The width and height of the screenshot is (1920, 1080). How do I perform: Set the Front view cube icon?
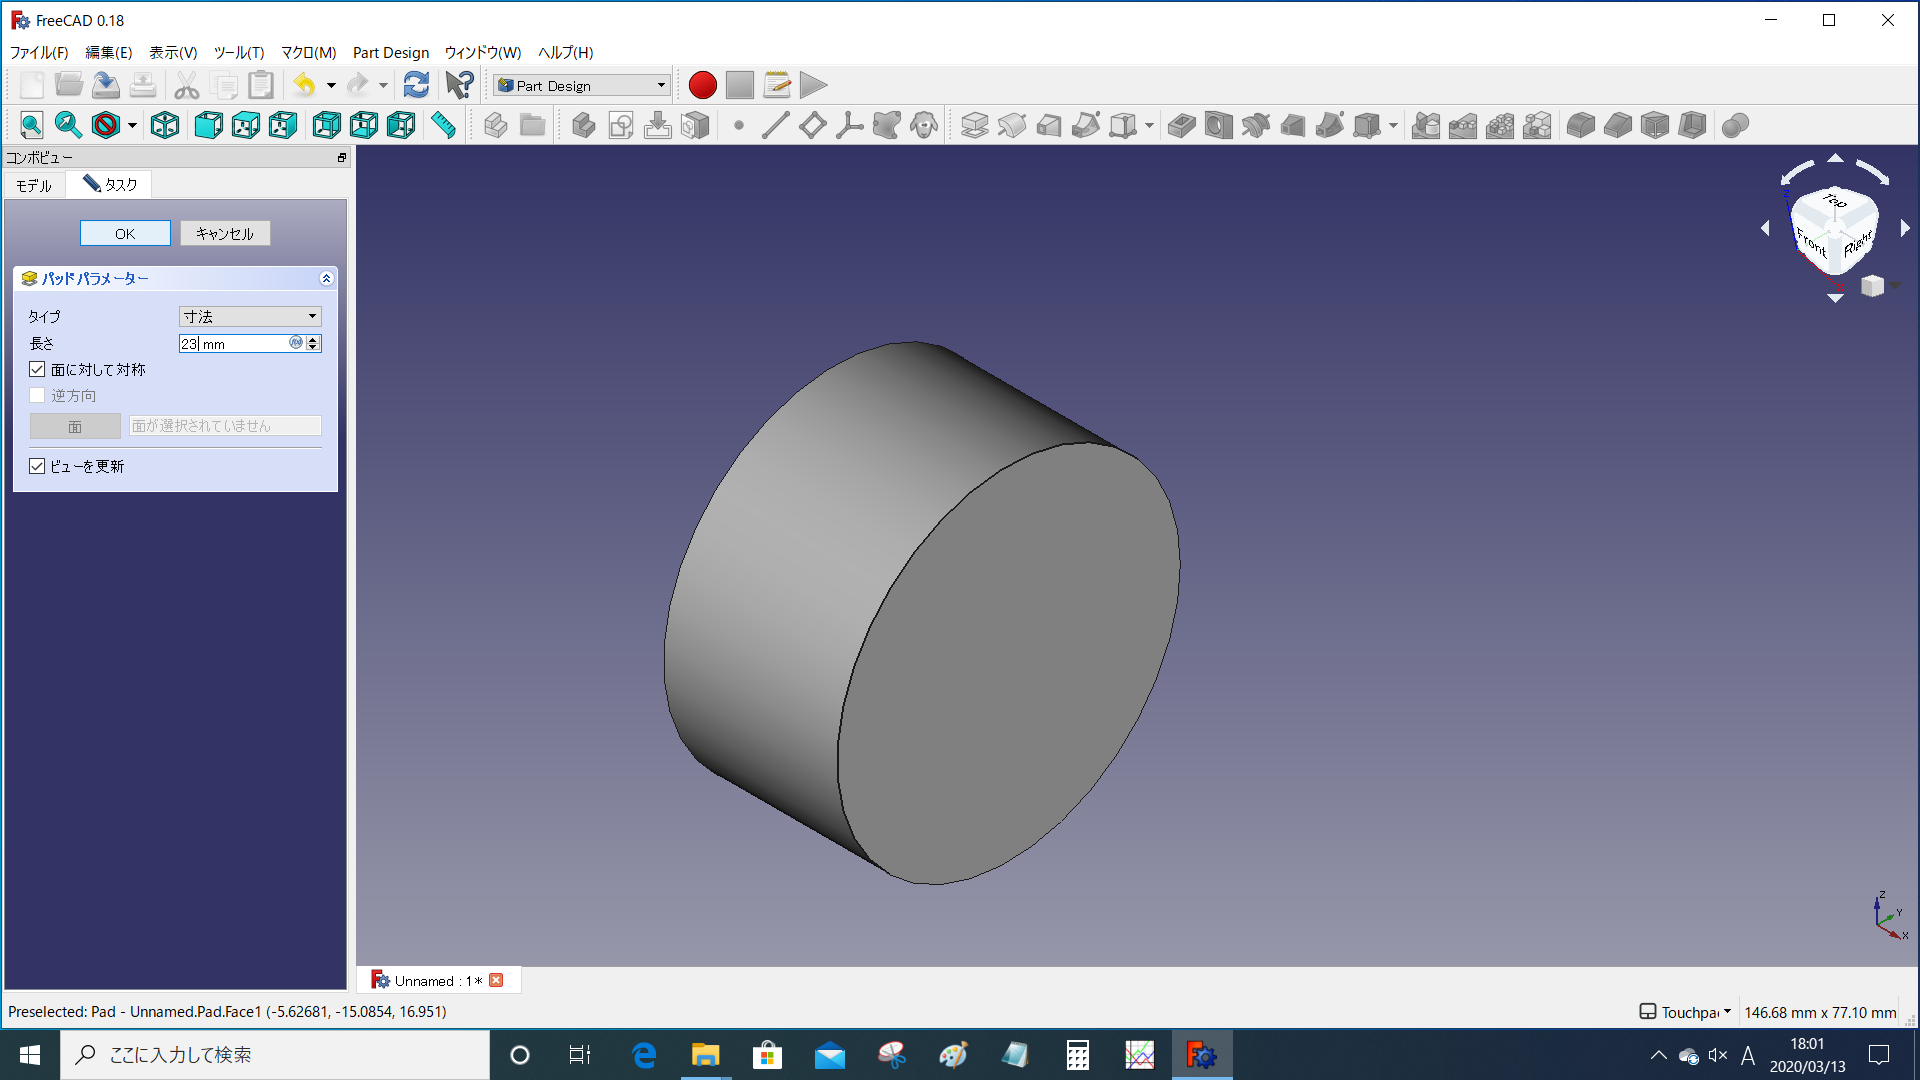(208, 125)
